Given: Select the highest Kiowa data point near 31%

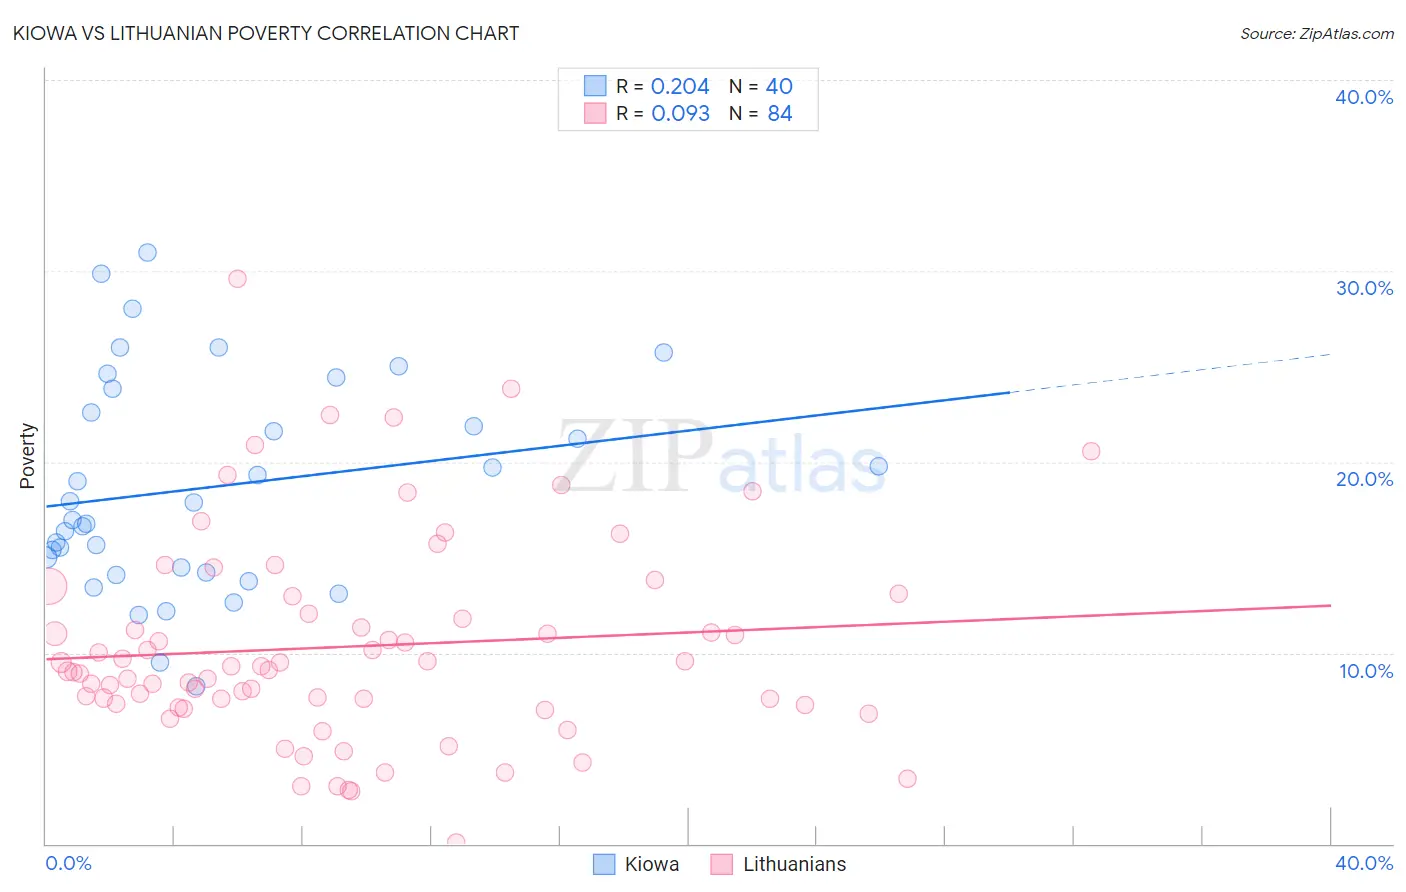Looking at the screenshot, I should point(147,252).
